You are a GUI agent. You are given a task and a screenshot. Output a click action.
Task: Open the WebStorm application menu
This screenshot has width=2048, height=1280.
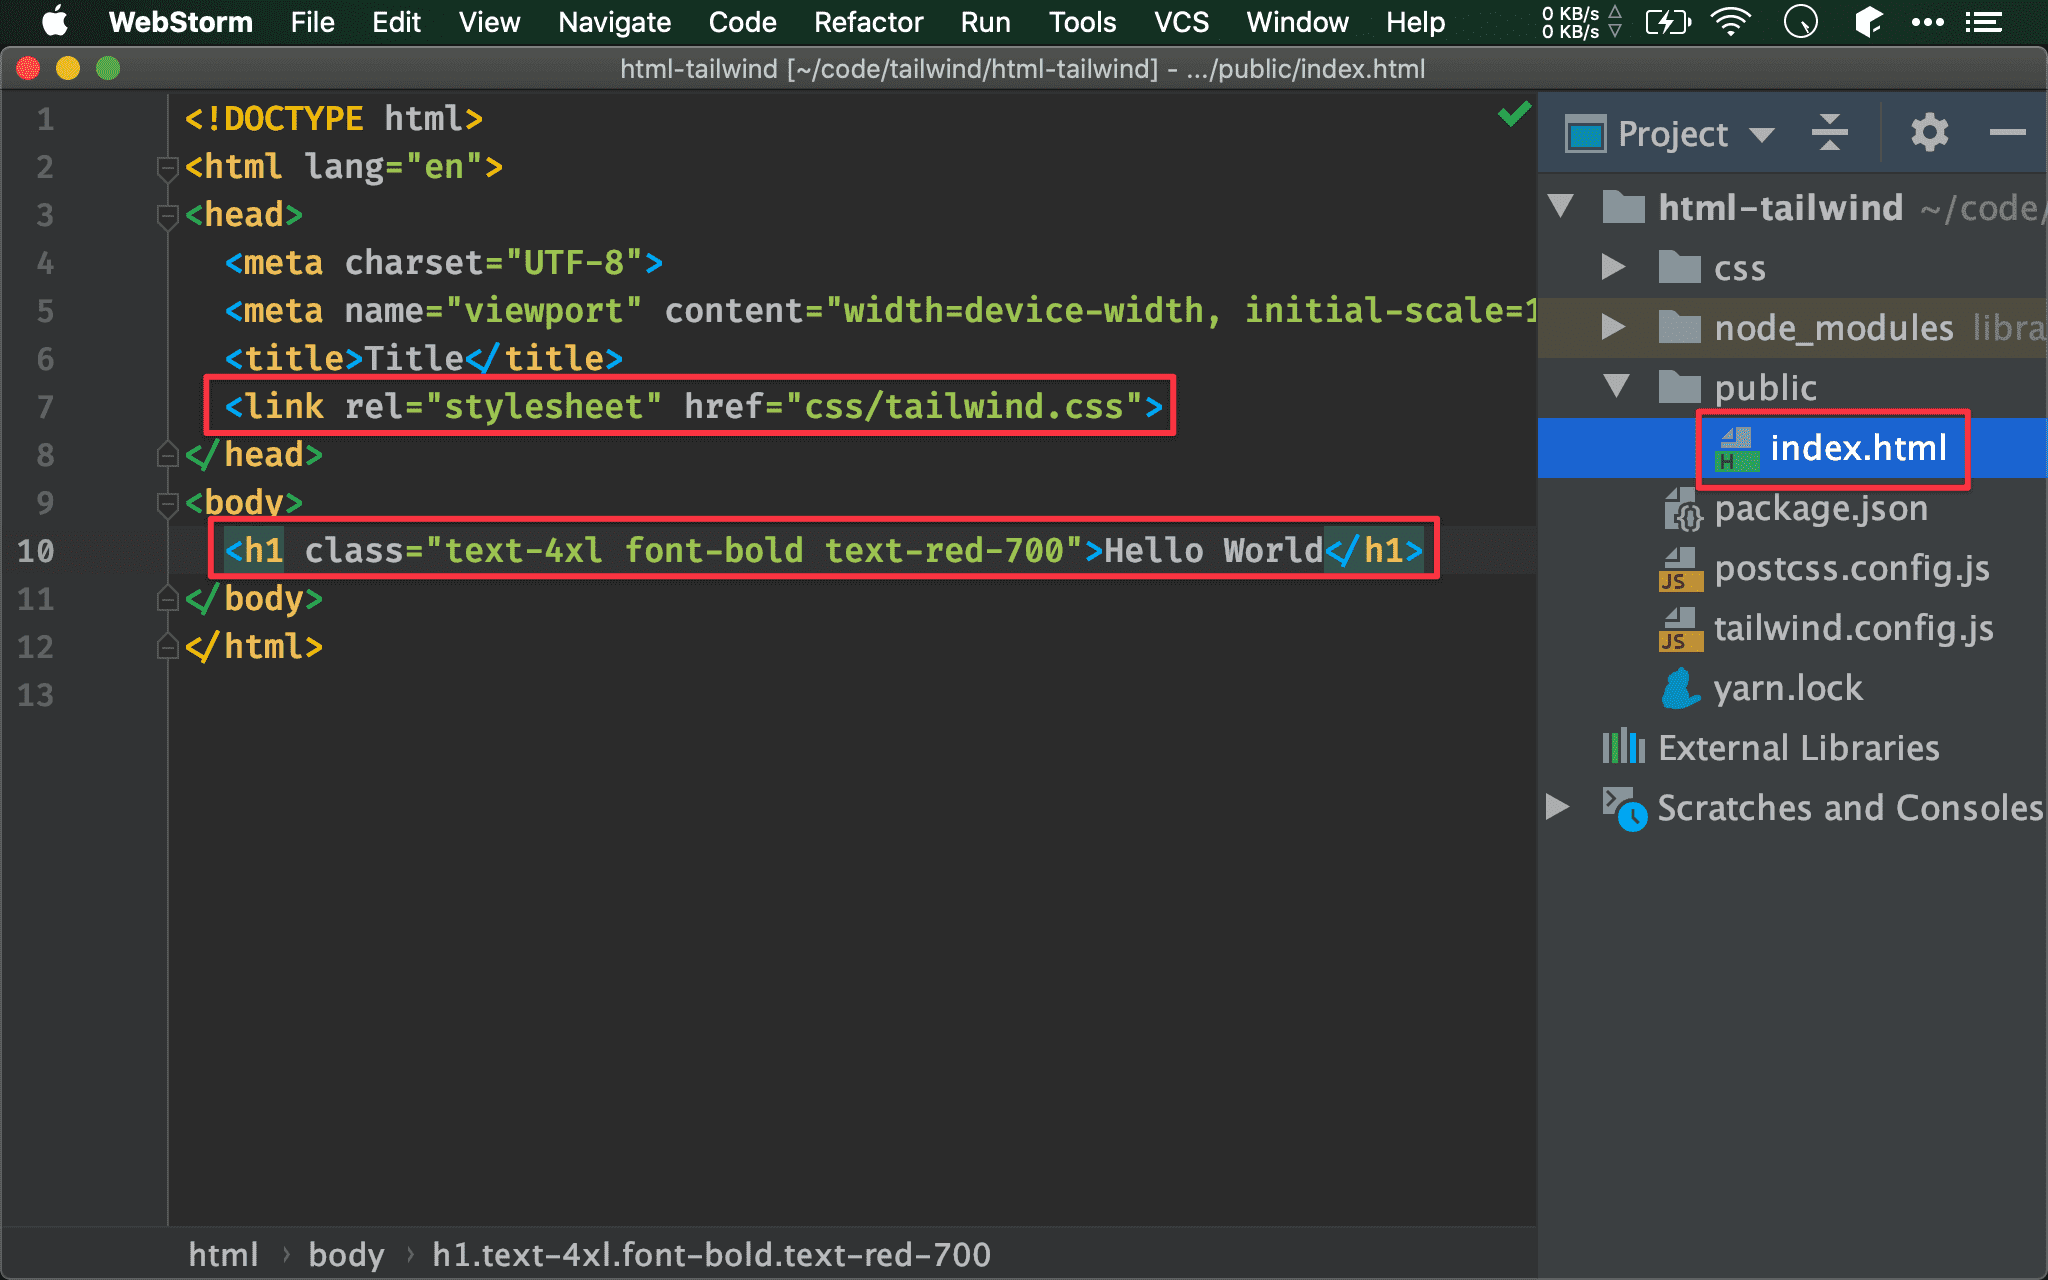coord(180,21)
